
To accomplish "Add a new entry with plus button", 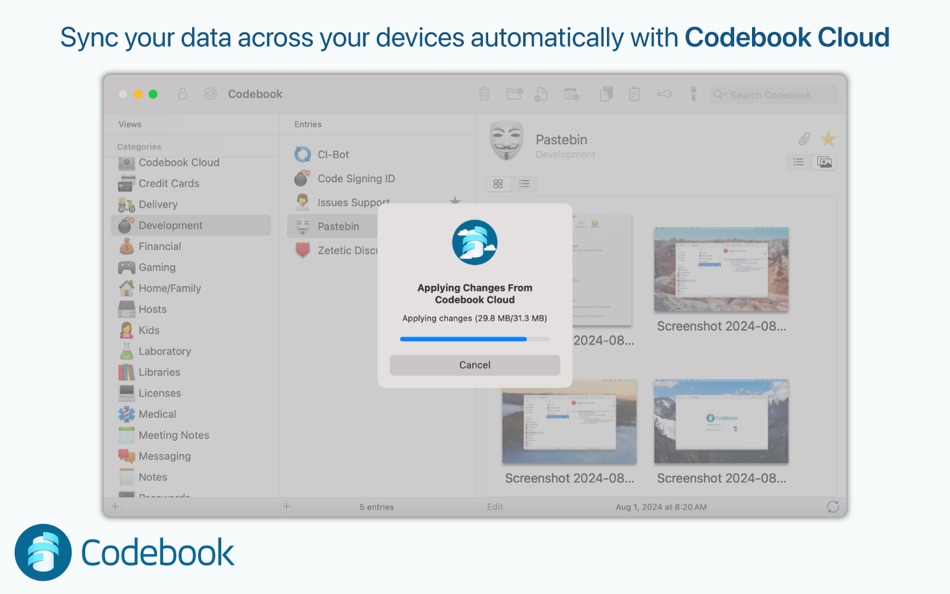I will 287,507.
